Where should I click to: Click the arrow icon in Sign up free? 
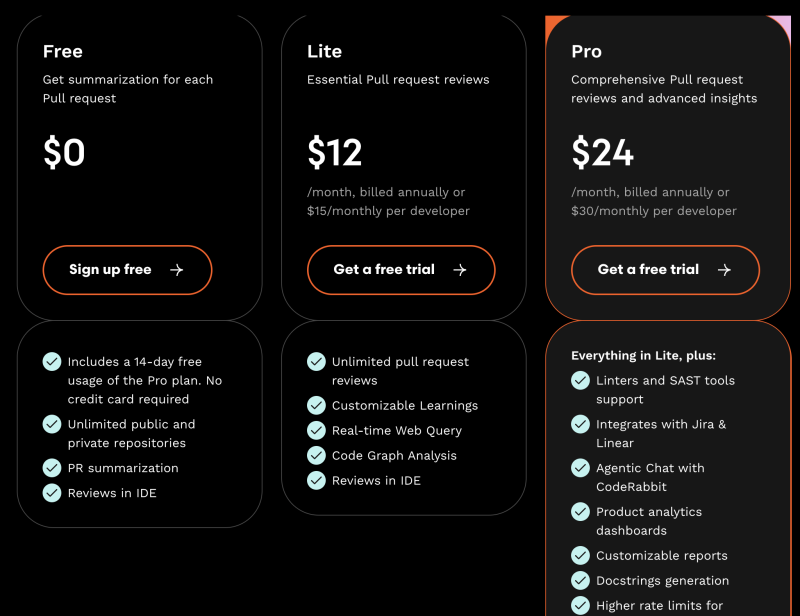(x=177, y=270)
